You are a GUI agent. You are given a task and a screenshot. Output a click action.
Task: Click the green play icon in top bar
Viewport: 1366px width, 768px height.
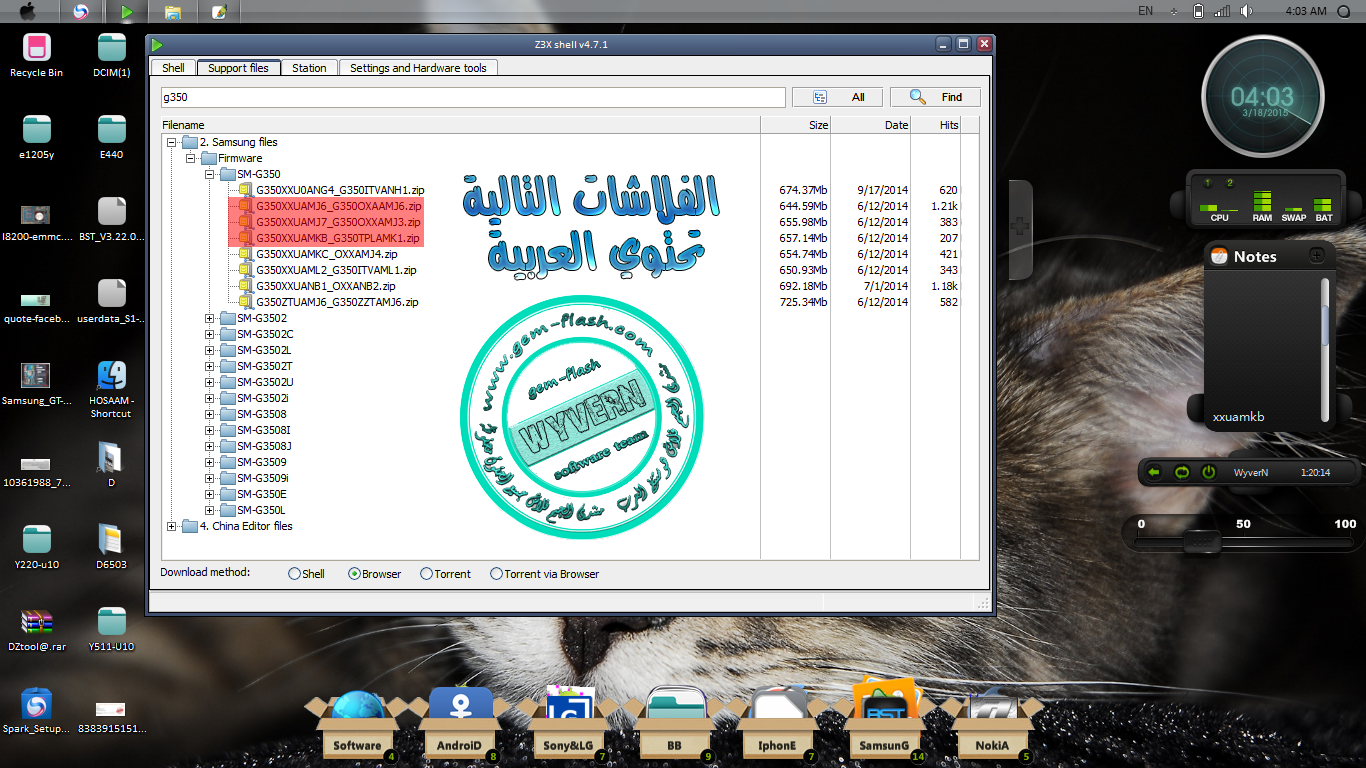(x=126, y=12)
